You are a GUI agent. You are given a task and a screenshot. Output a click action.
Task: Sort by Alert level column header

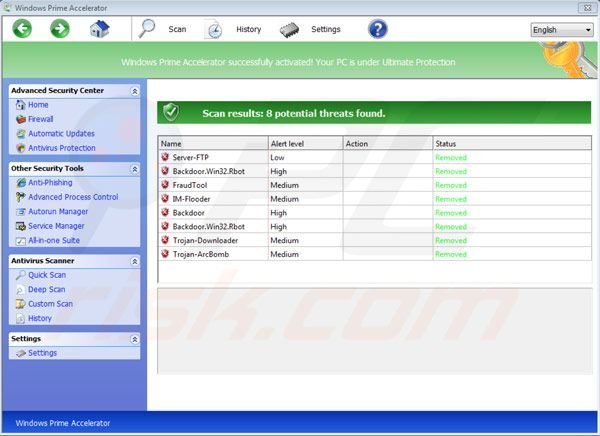pyautogui.click(x=305, y=144)
